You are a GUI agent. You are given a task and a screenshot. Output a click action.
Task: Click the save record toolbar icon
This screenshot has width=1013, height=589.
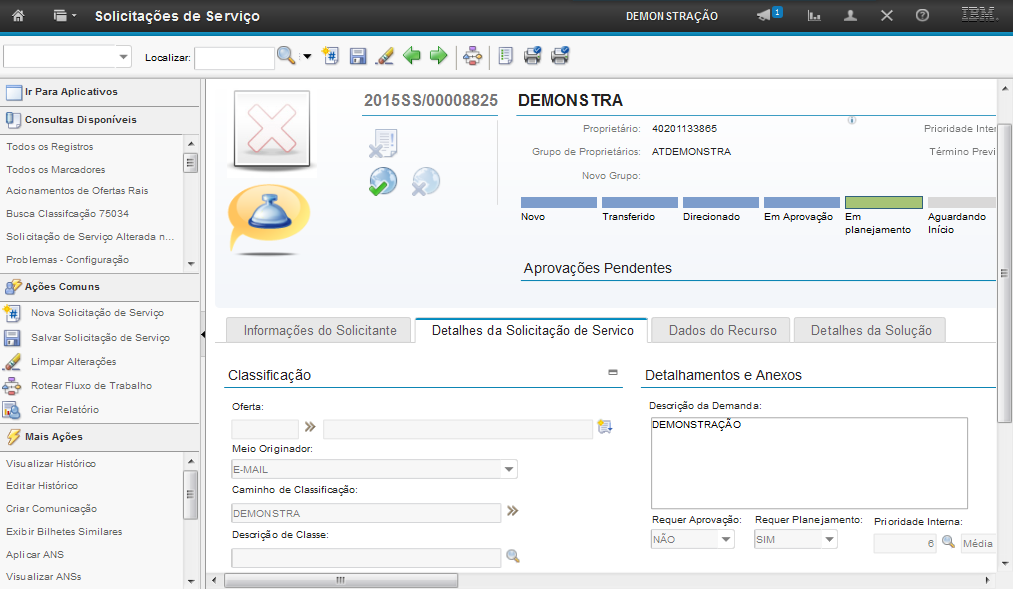click(x=358, y=57)
